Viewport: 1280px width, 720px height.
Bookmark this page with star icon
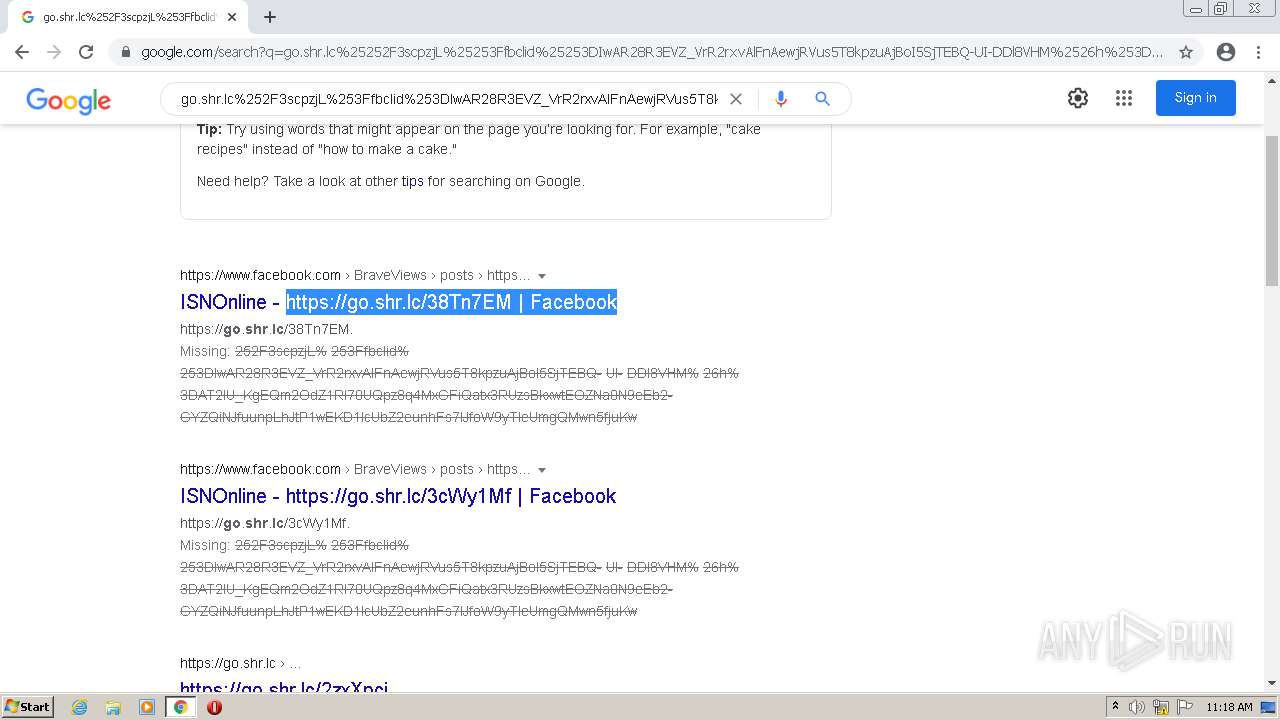tap(1186, 52)
